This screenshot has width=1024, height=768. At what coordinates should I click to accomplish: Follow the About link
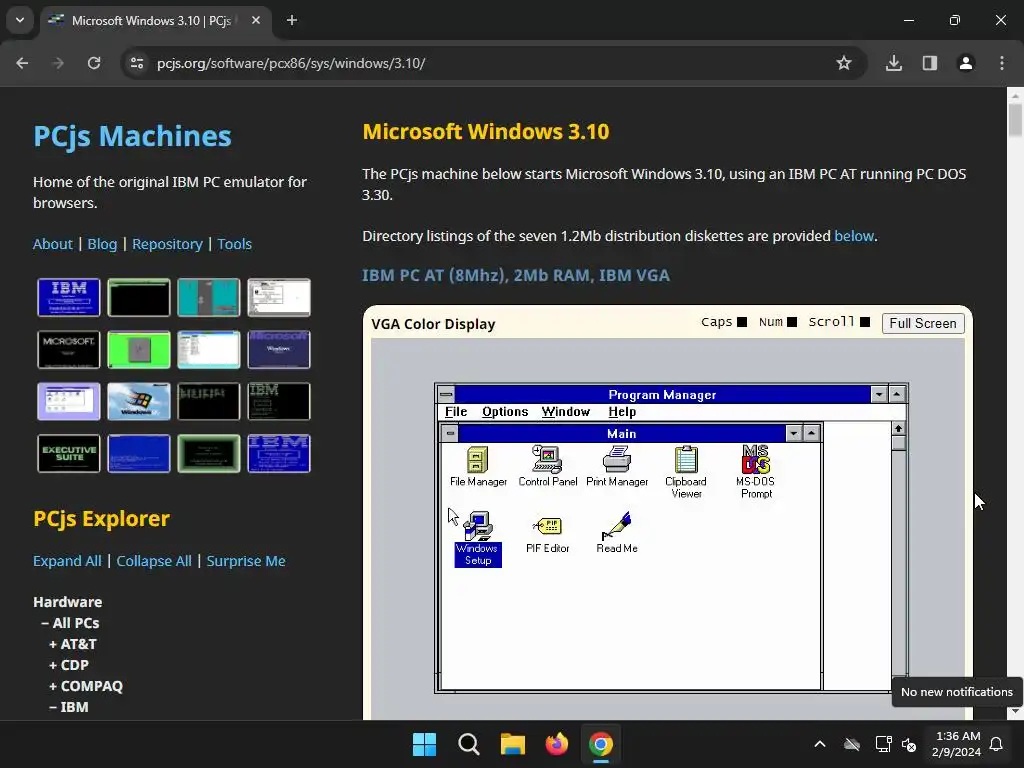(x=53, y=244)
